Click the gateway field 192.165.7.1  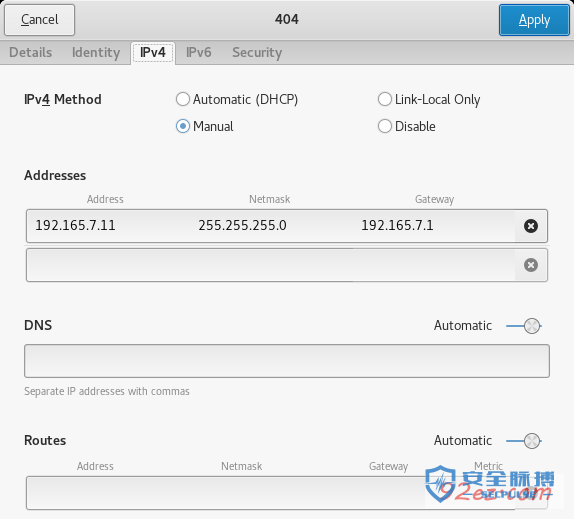tap(434, 226)
